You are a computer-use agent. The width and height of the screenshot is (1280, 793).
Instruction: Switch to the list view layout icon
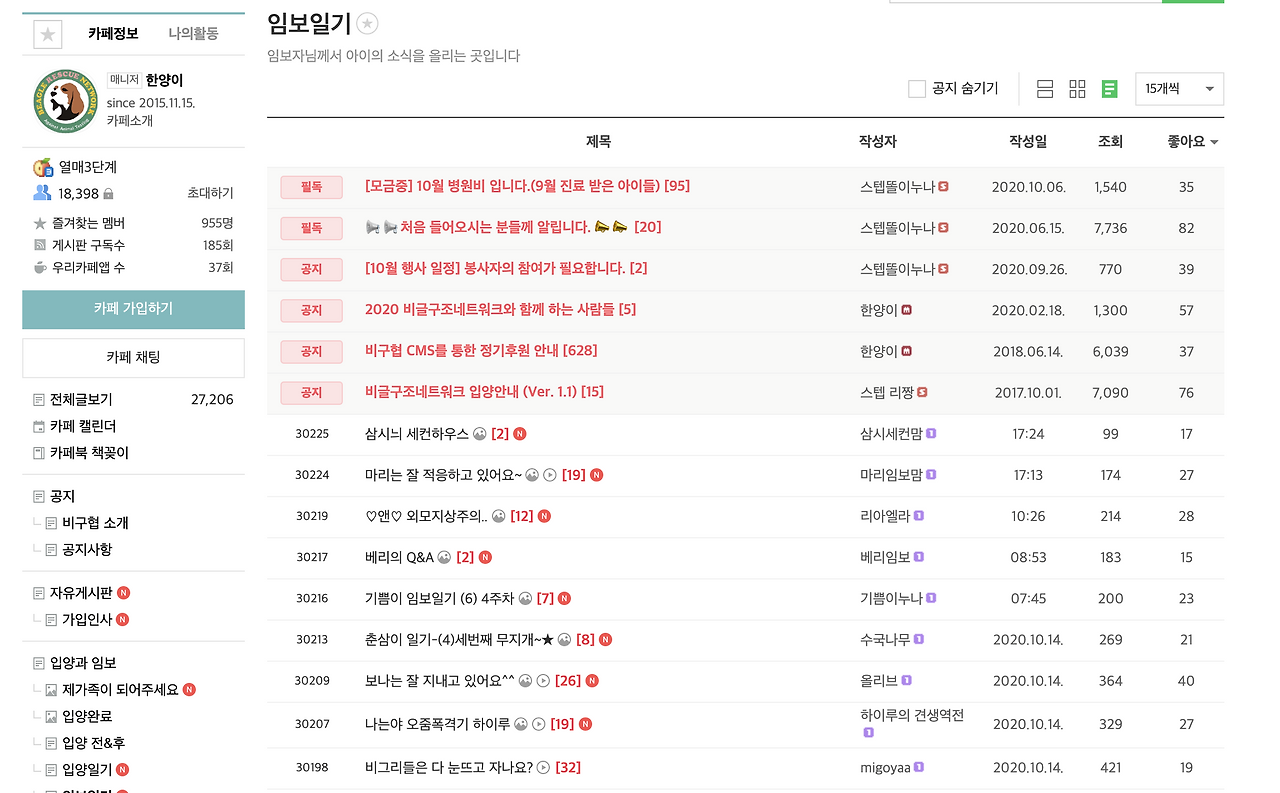(1045, 89)
